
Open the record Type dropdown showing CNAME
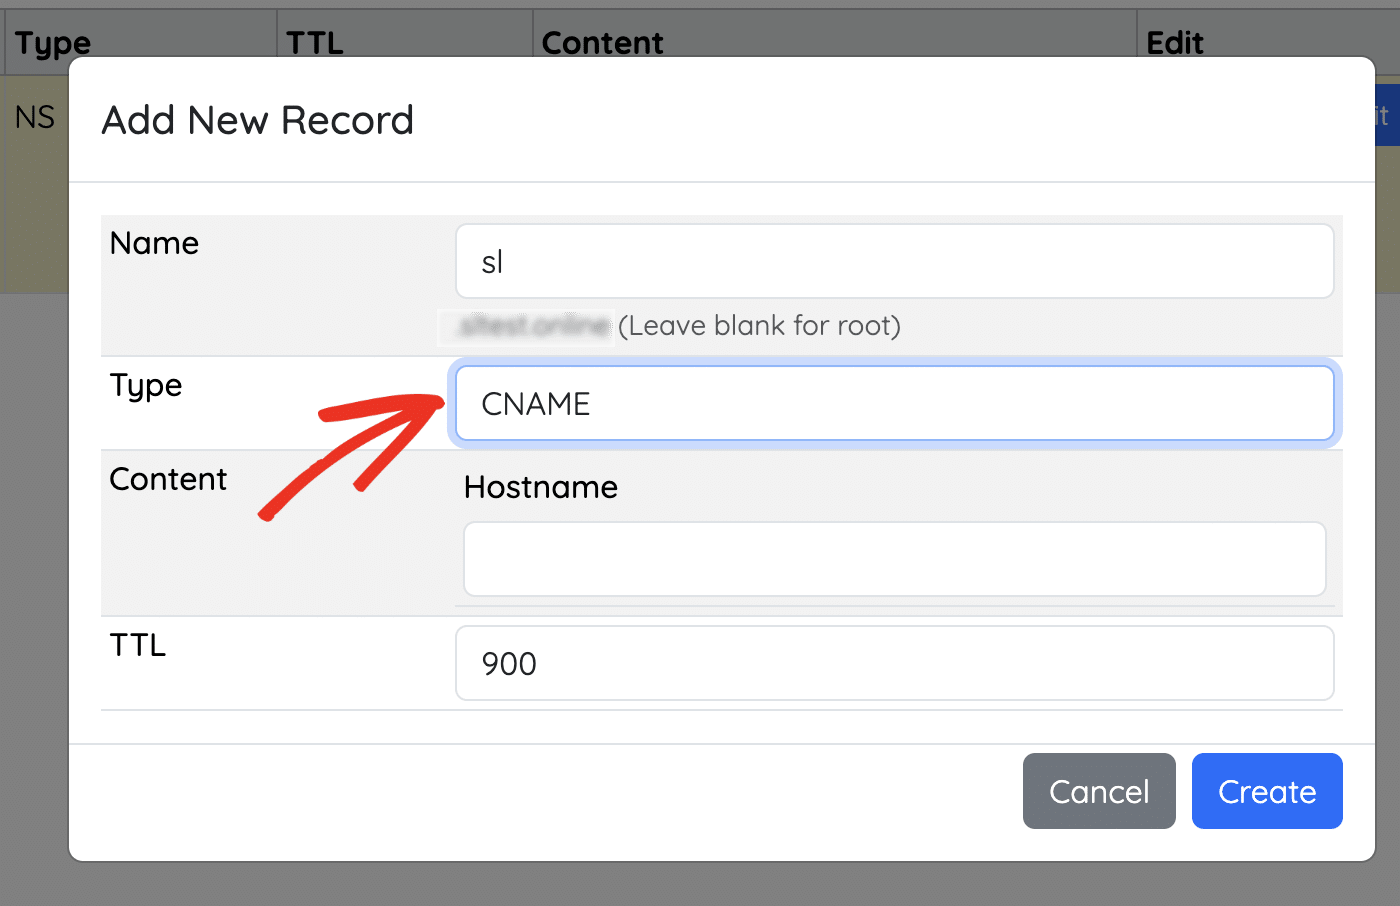(x=895, y=403)
